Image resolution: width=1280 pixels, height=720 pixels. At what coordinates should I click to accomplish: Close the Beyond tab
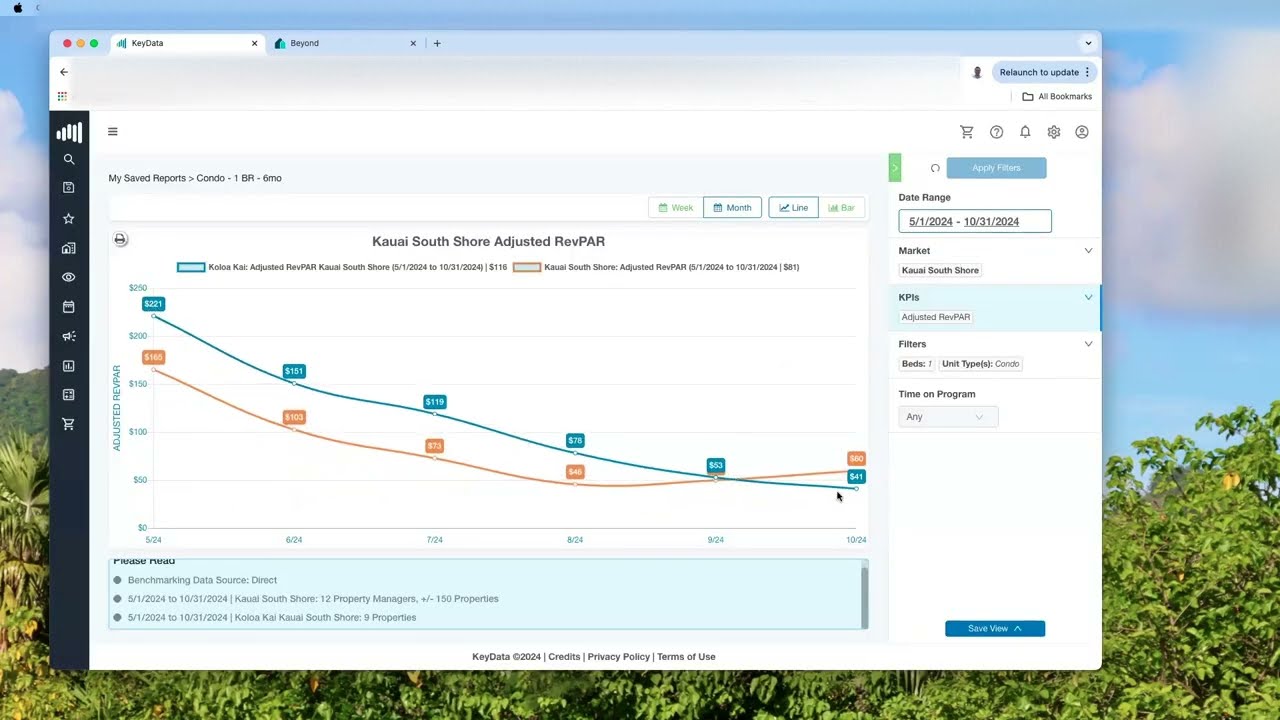tap(413, 43)
